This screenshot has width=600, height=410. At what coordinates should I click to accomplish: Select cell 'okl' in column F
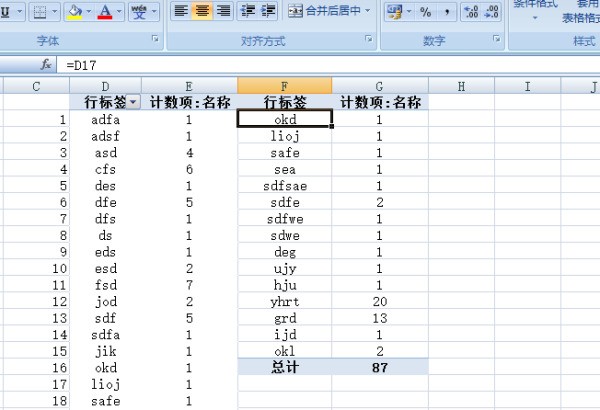coord(285,351)
